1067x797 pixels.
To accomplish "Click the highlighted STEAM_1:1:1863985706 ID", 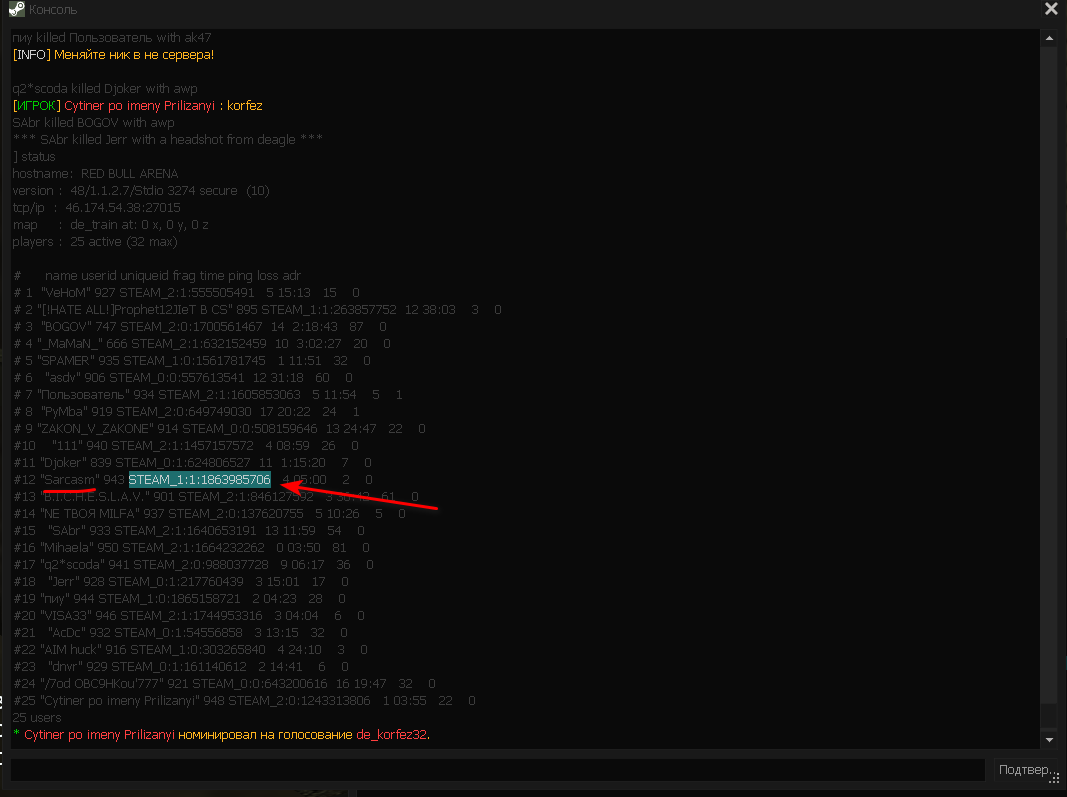I will (x=200, y=480).
